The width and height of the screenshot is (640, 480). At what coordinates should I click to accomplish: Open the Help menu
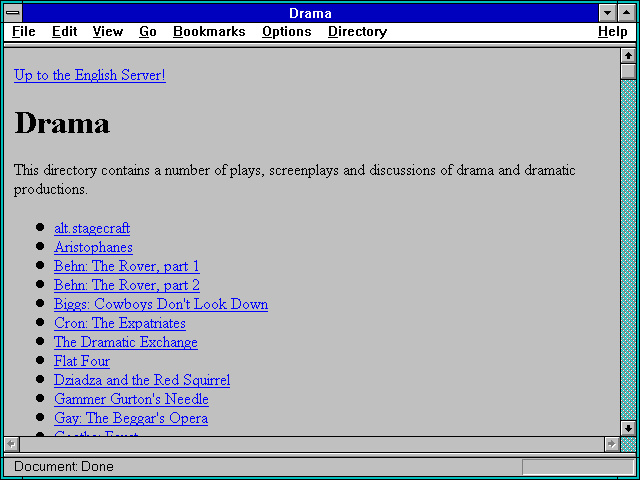(613, 32)
